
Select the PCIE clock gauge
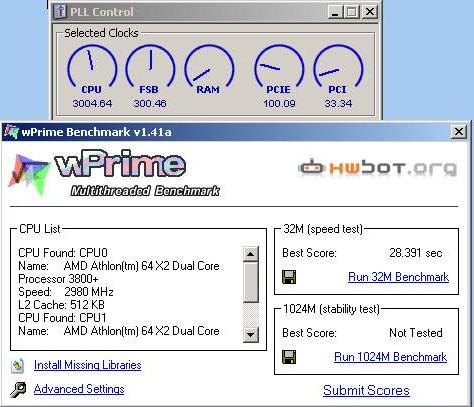coord(279,77)
